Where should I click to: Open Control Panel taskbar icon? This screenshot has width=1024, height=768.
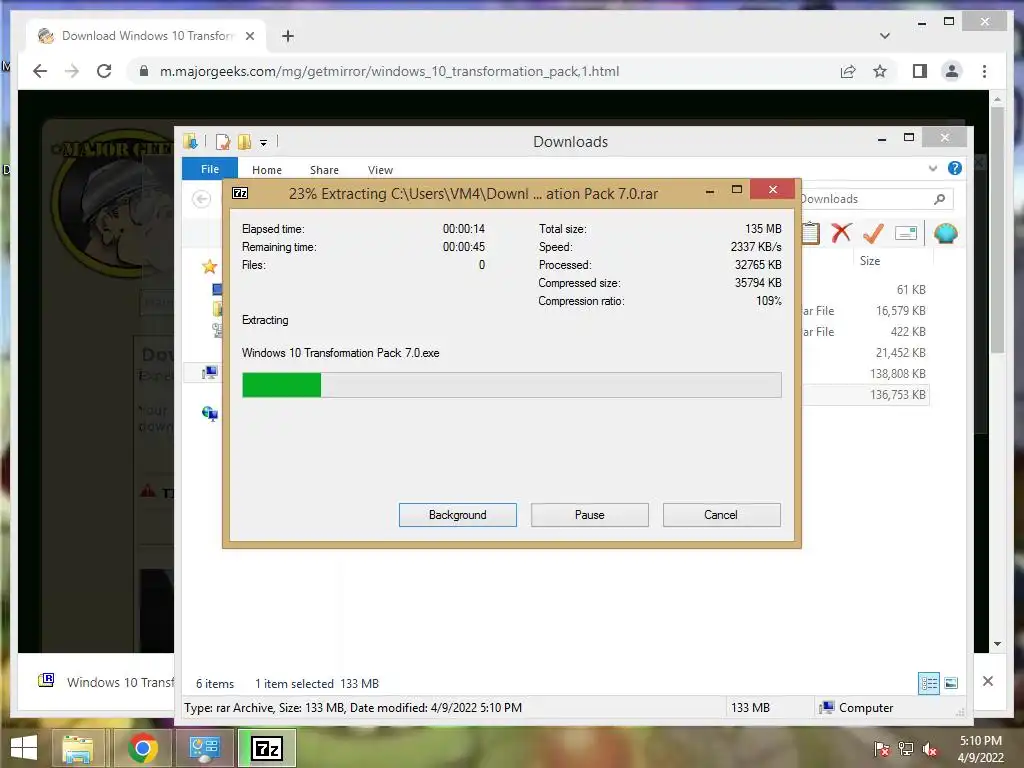[x=204, y=748]
